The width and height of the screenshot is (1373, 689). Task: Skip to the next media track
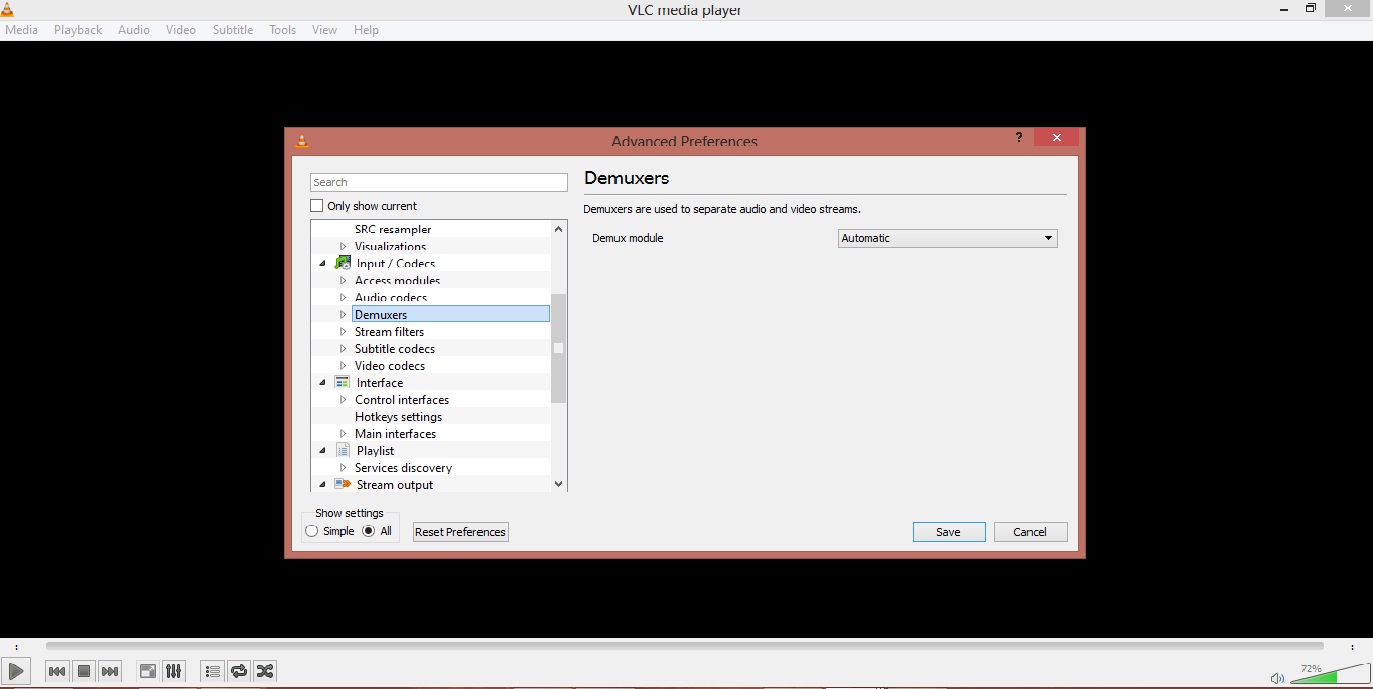110,671
